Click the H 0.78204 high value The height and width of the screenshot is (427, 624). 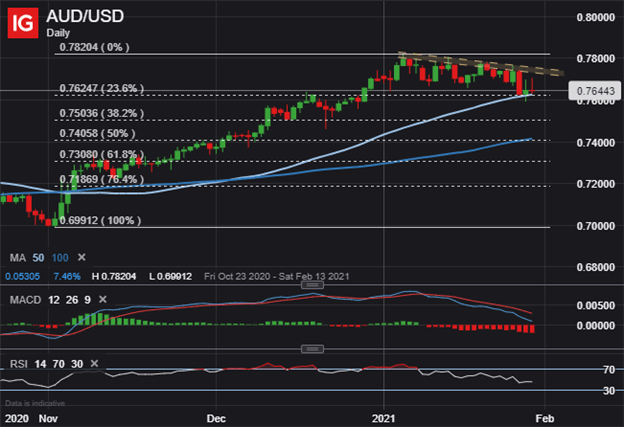tap(114, 276)
